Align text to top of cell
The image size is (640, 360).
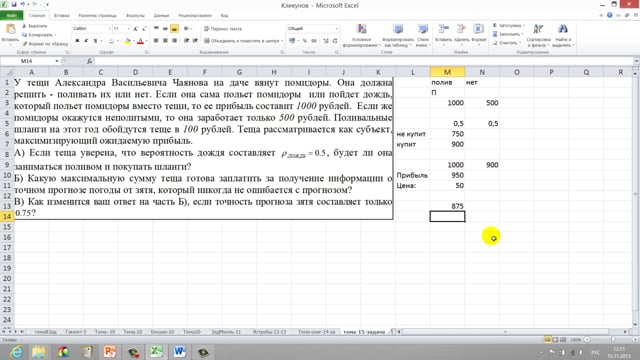[x=156, y=29]
